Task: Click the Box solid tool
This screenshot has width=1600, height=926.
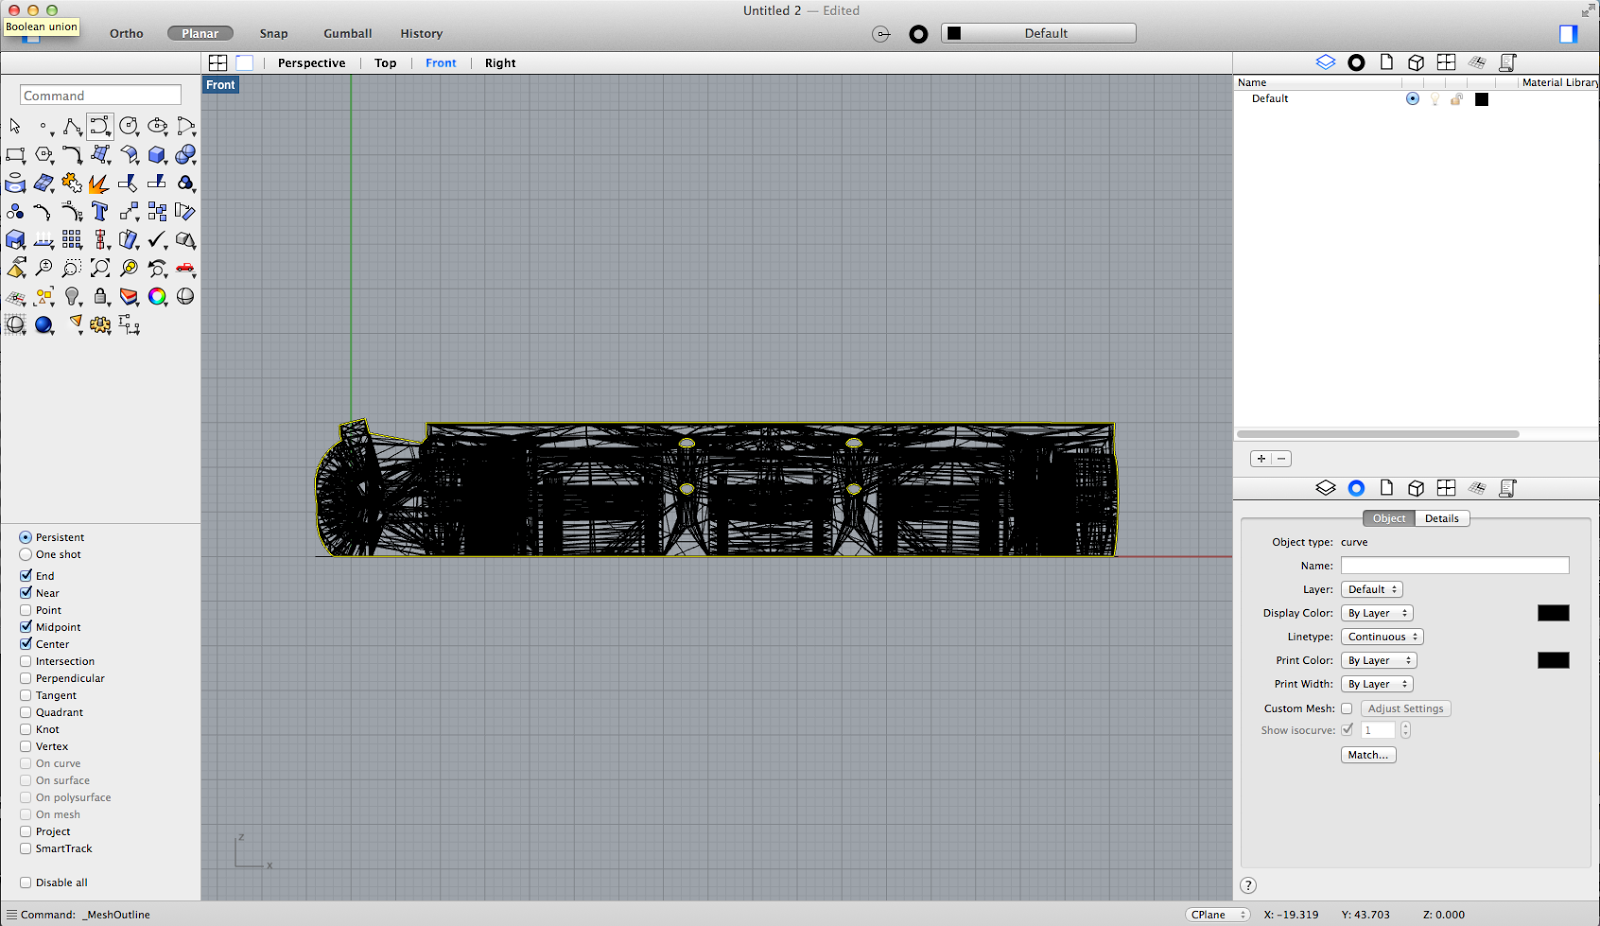Action: click(157, 155)
